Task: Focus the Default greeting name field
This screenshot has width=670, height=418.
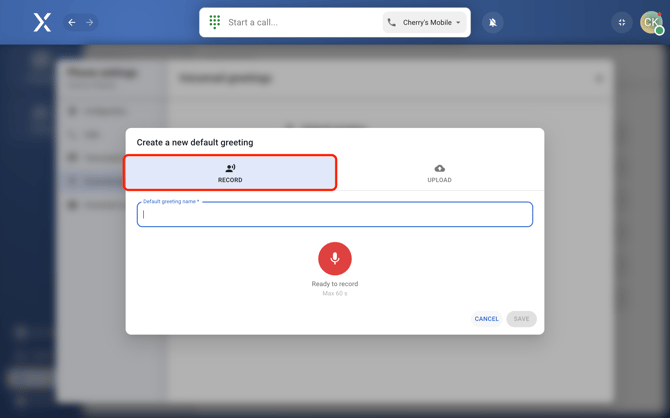Action: (x=335, y=215)
